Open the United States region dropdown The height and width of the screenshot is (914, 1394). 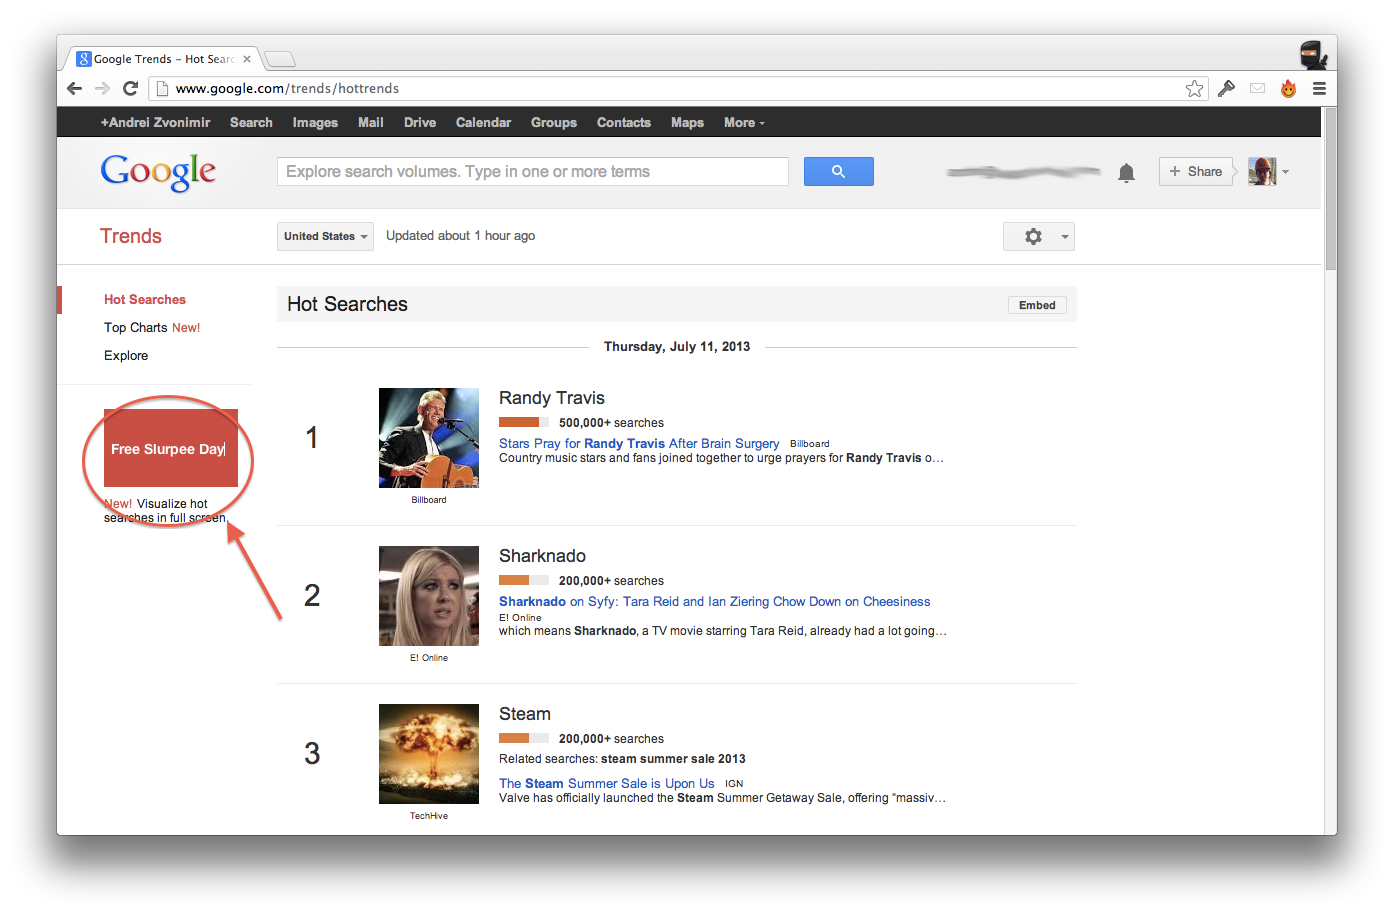click(x=325, y=236)
